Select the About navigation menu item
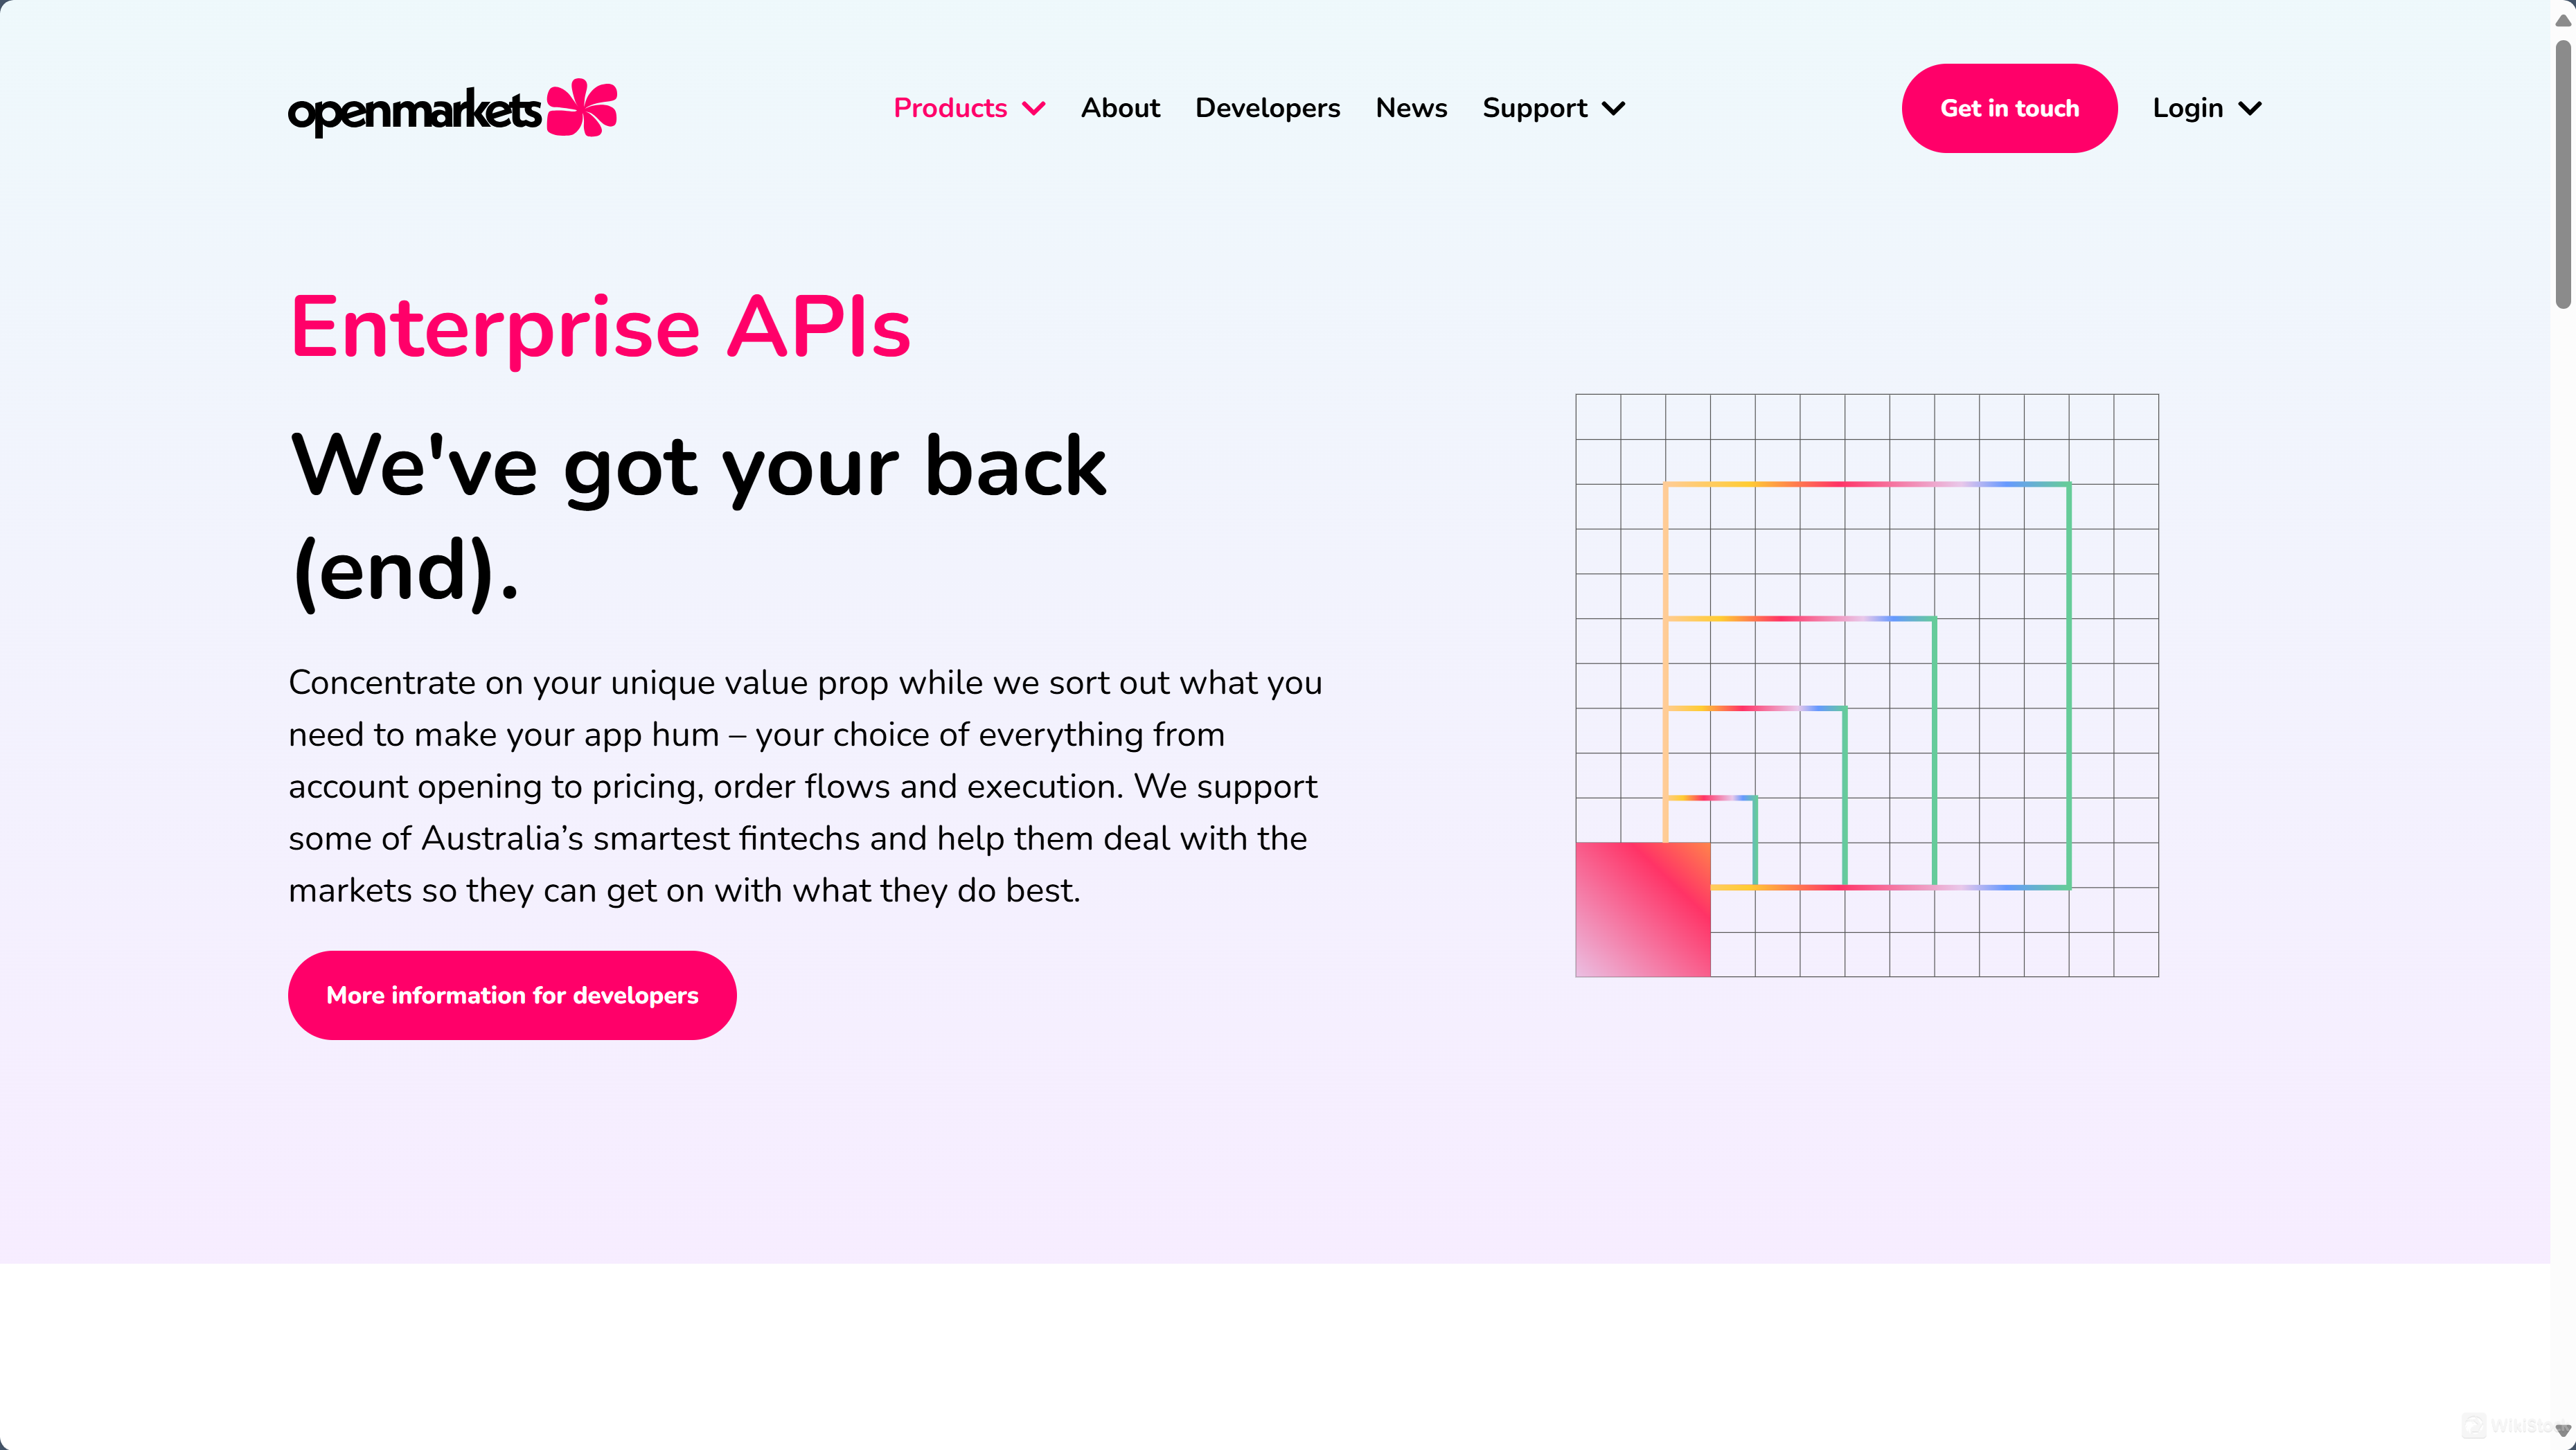Image resolution: width=2576 pixels, height=1450 pixels. pyautogui.click(x=1120, y=108)
